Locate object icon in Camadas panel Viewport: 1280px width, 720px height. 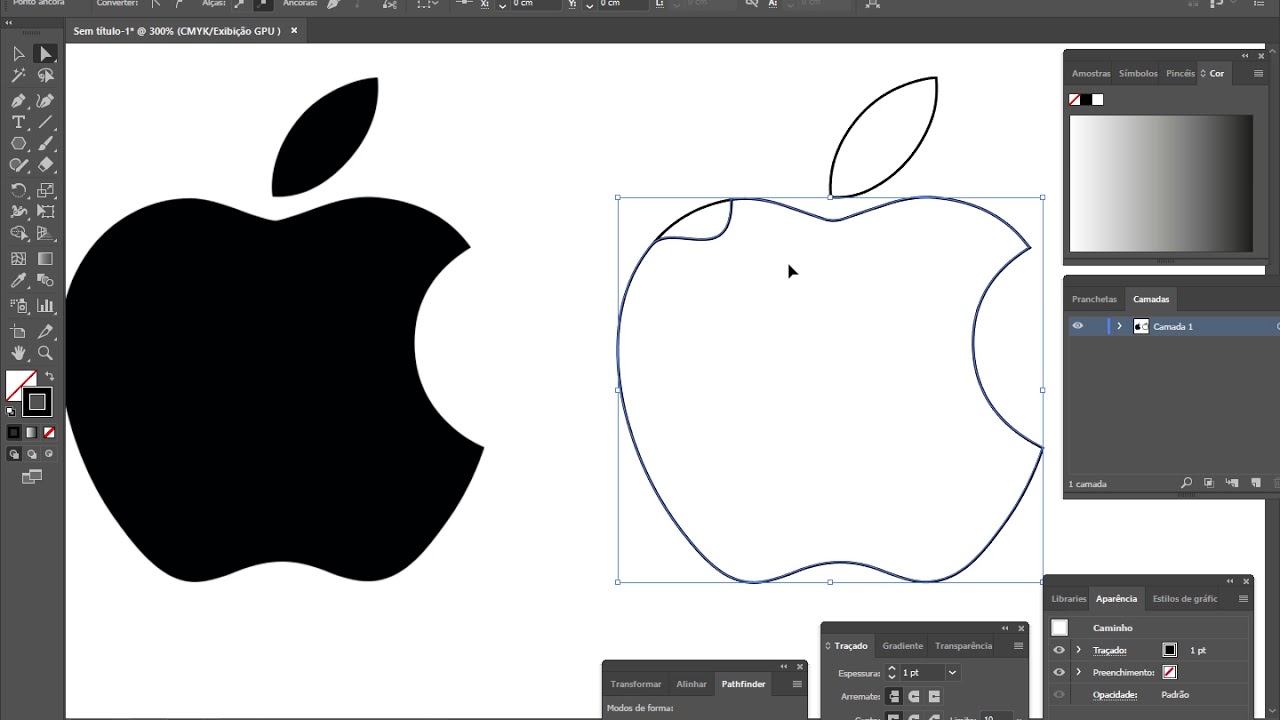click(x=1187, y=483)
